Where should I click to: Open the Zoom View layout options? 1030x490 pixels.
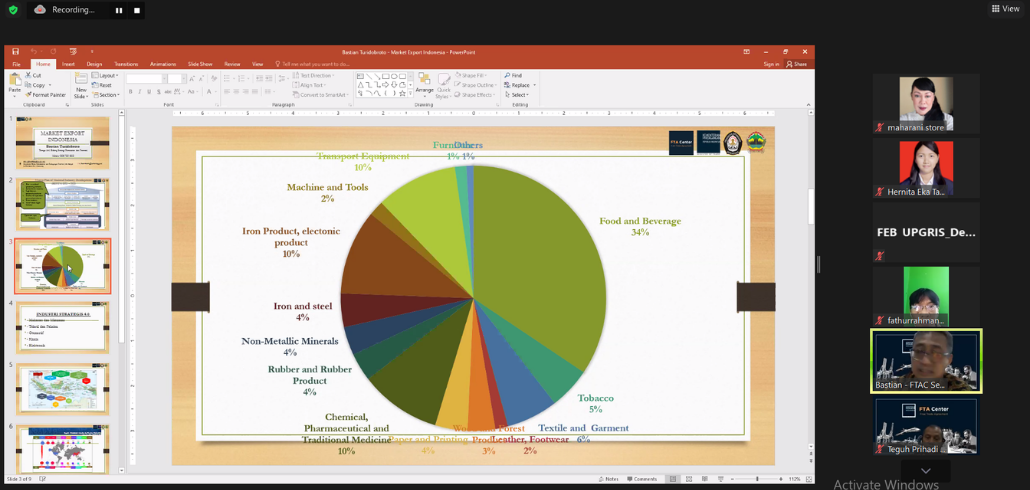(x=1005, y=9)
